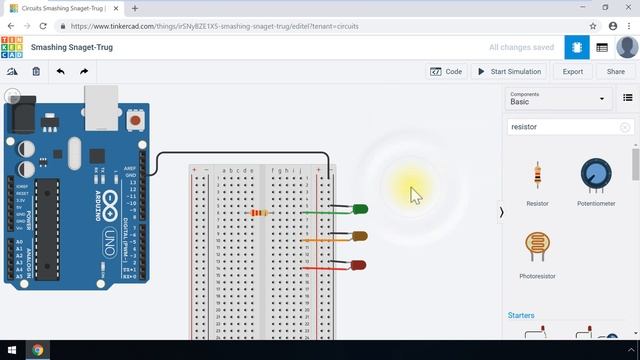Go back in browser history

[x=11, y=26]
